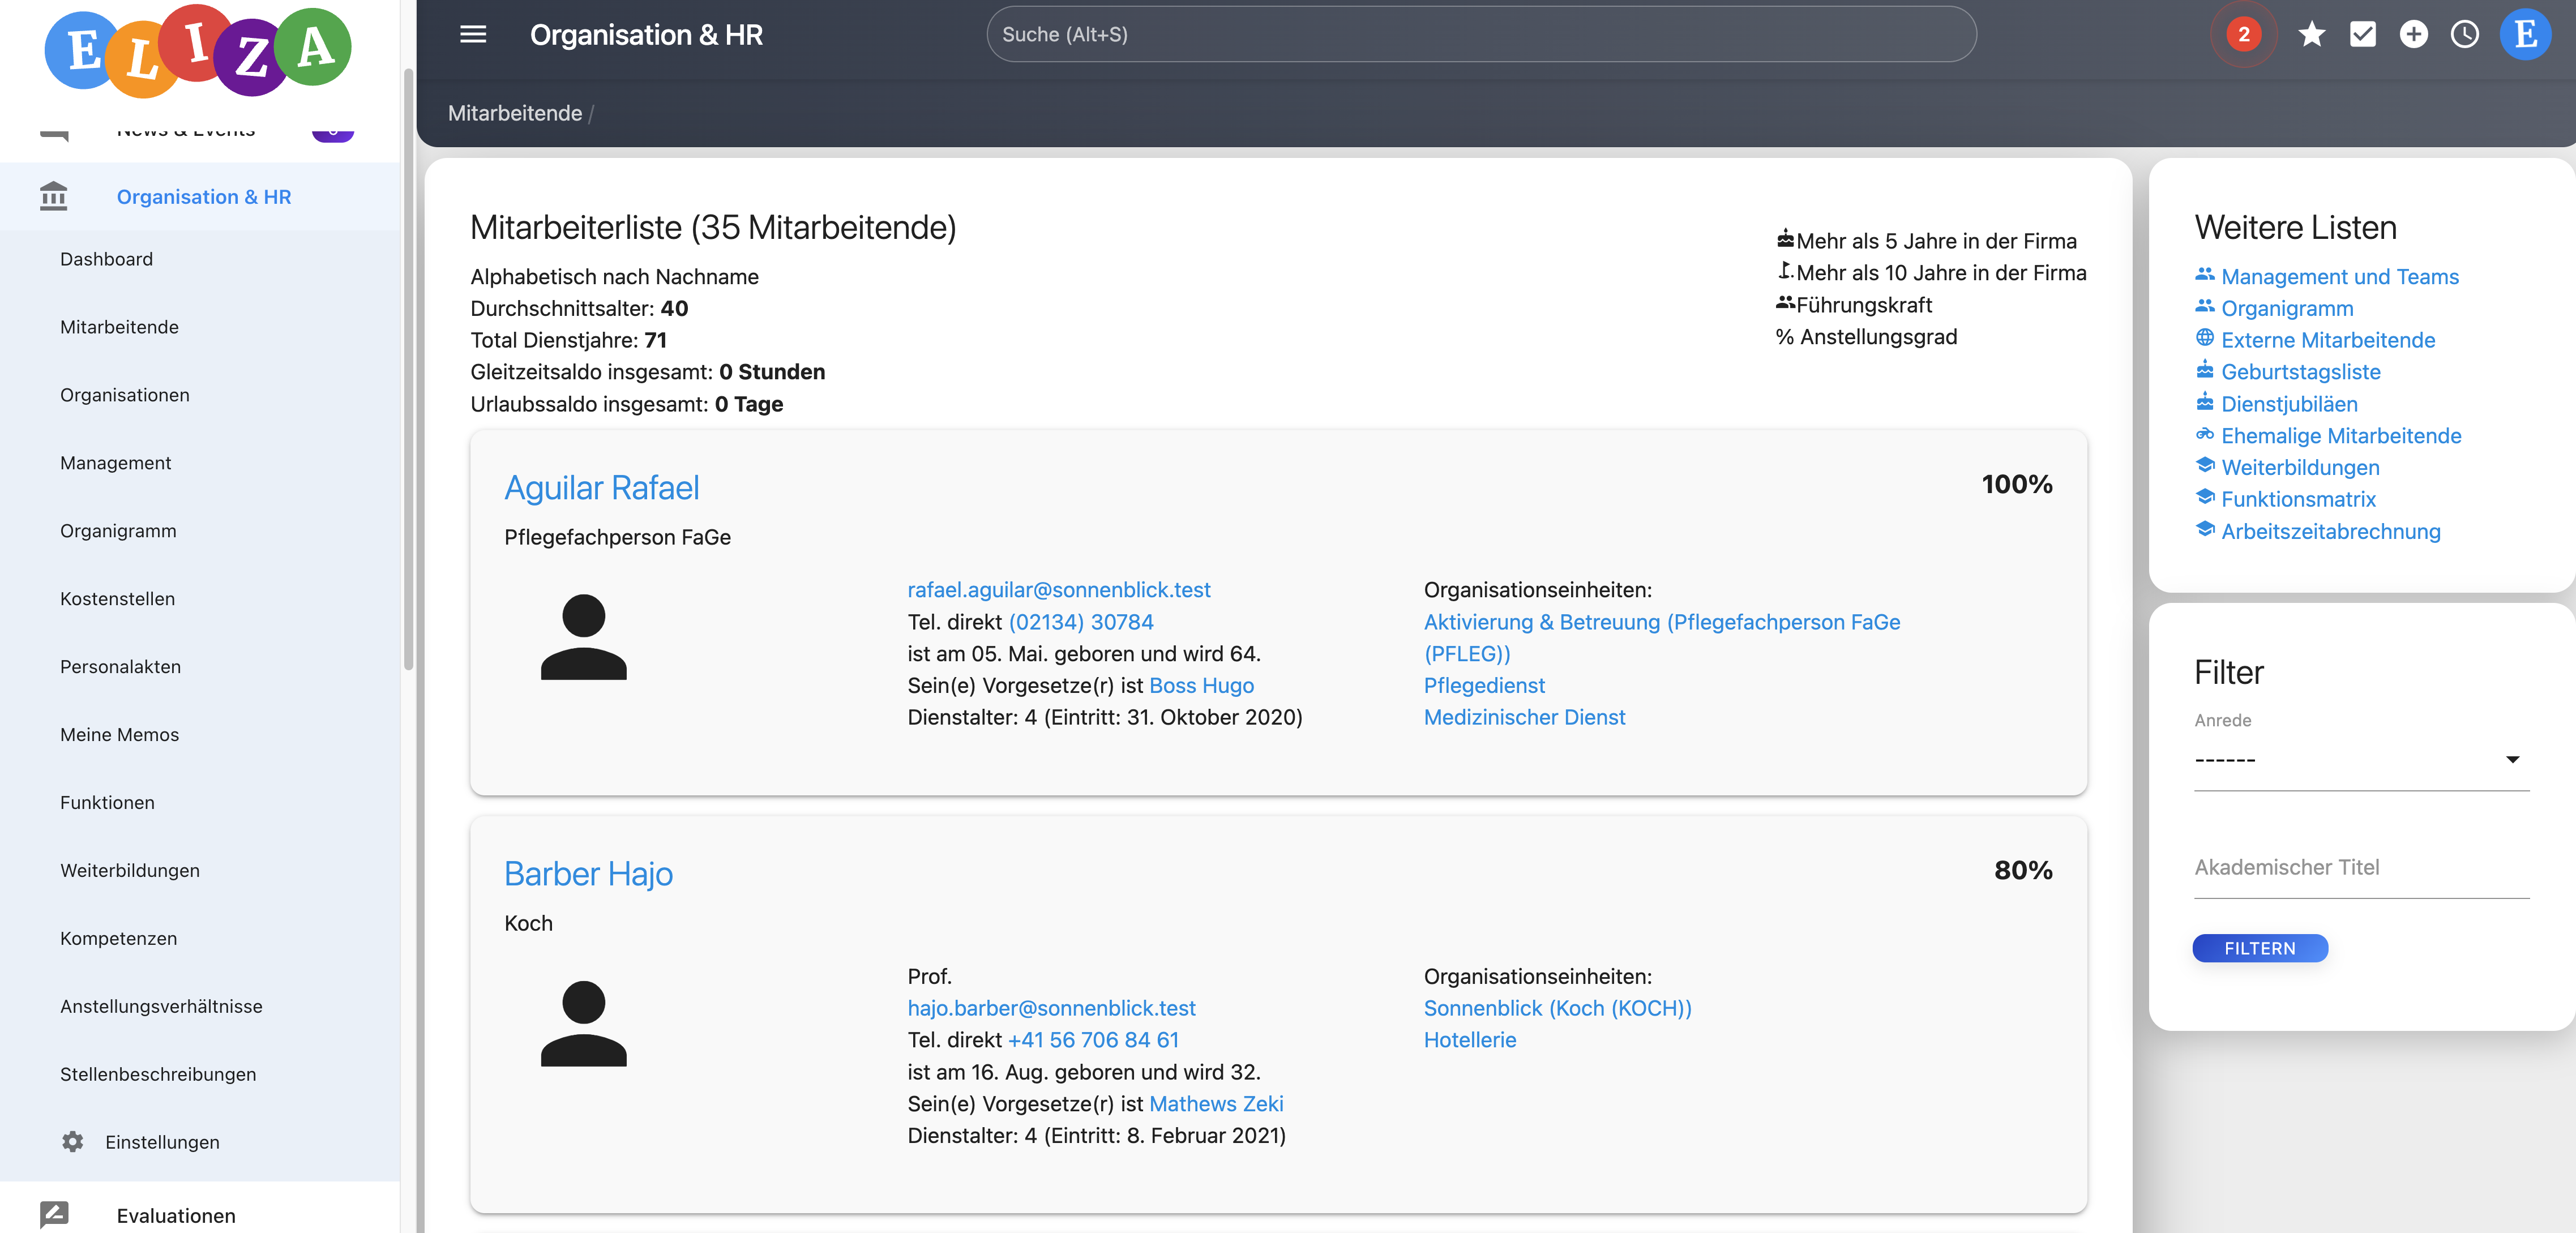Click the tasks checkmark icon
This screenshot has width=2576, height=1233.
pos(2362,35)
